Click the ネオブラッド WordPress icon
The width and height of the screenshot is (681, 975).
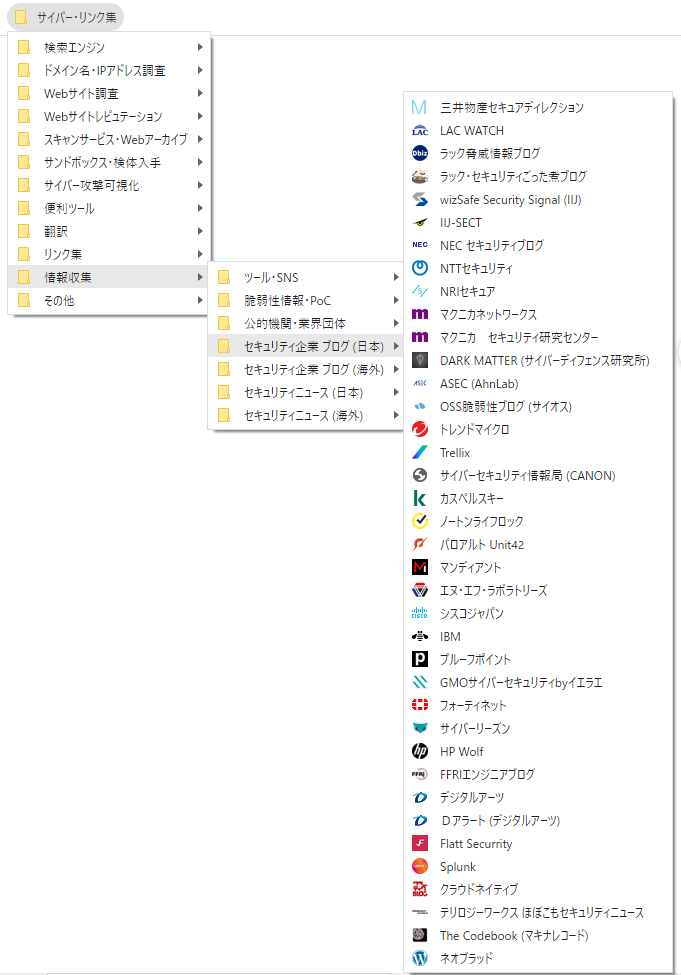(420, 959)
